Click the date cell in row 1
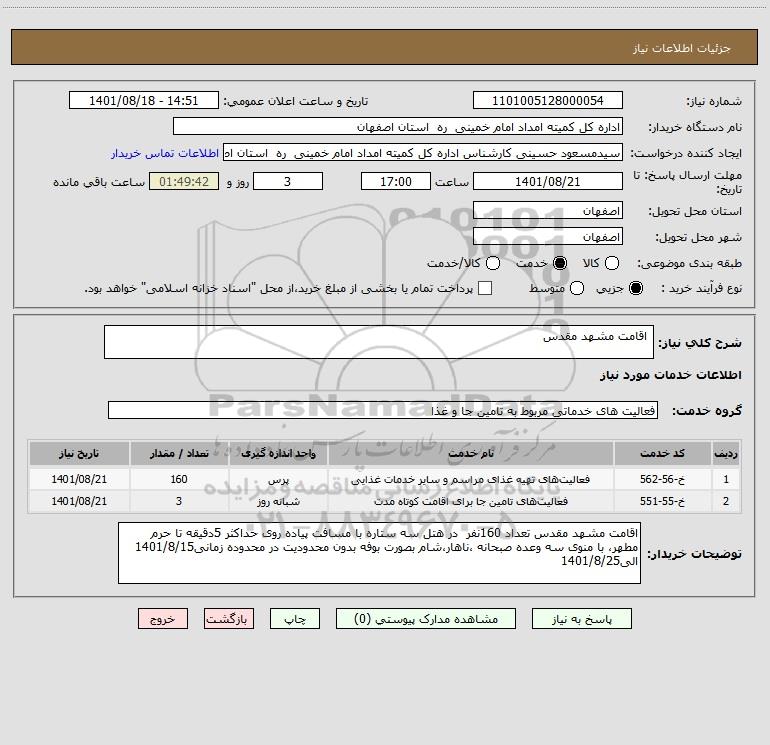 click(79, 479)
